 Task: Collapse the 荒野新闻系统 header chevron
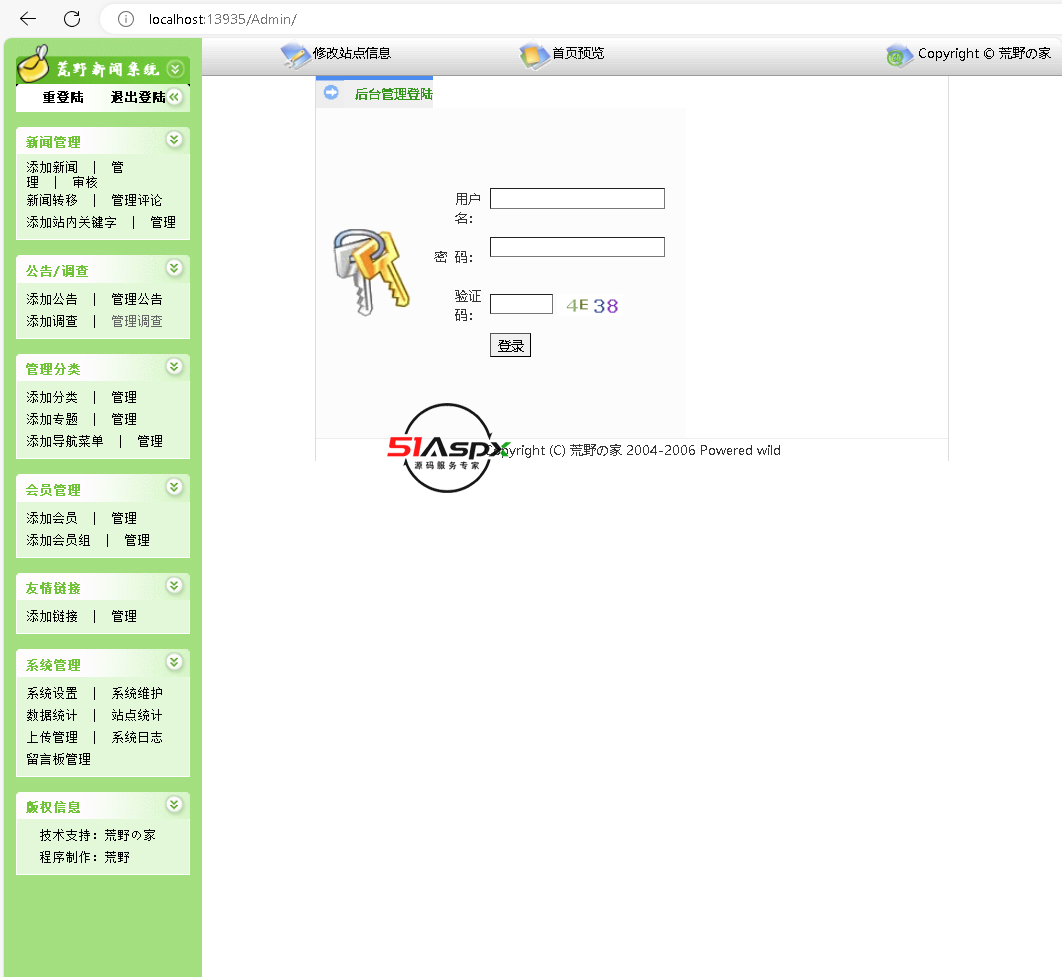click(175, 69)
